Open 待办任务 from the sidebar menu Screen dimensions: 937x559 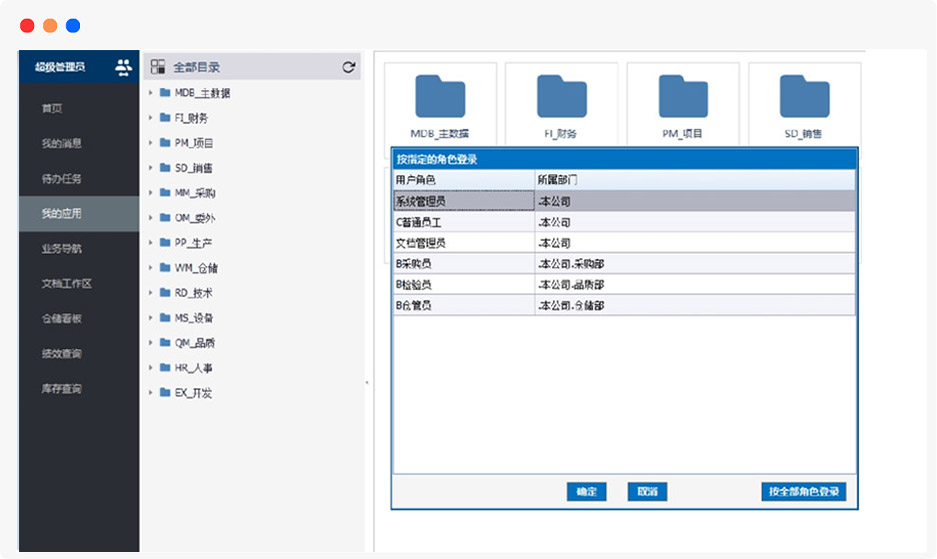[x=61, y=179]
